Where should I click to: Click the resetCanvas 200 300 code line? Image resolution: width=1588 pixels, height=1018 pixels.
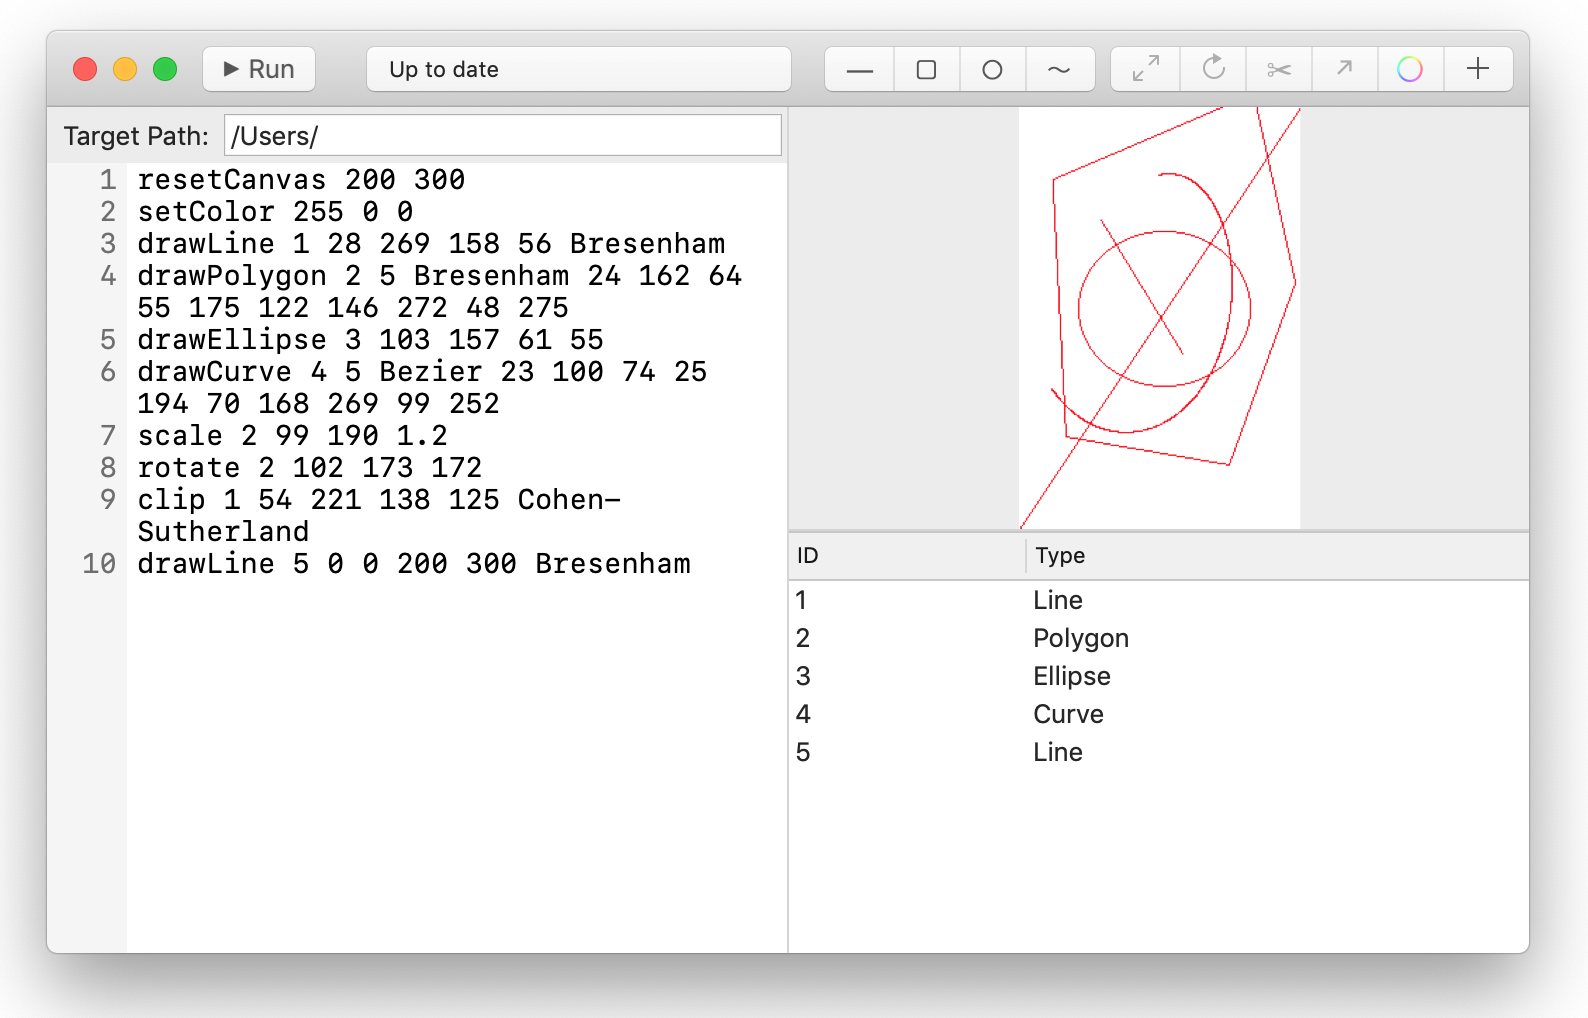click(301, 180)
